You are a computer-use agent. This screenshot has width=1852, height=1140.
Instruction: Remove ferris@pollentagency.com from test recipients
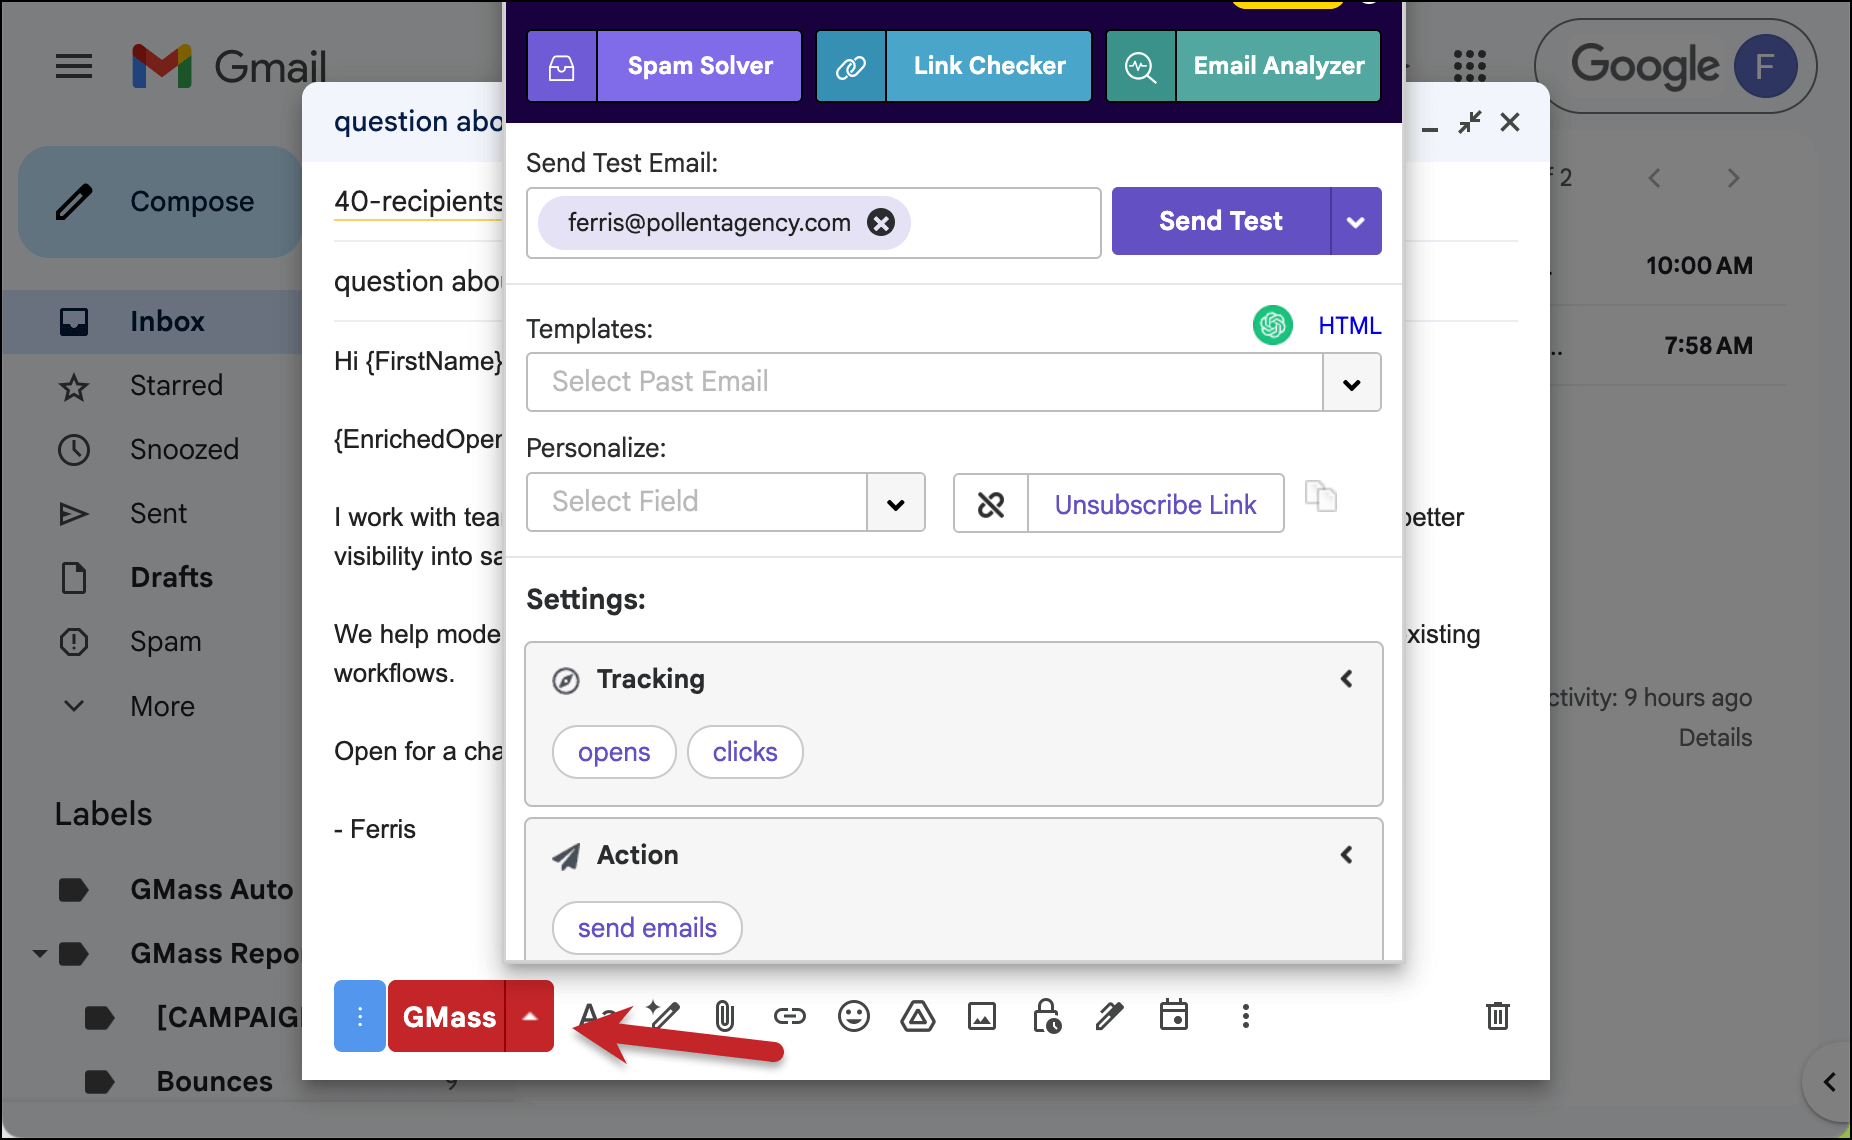click(x=881, y=222)
